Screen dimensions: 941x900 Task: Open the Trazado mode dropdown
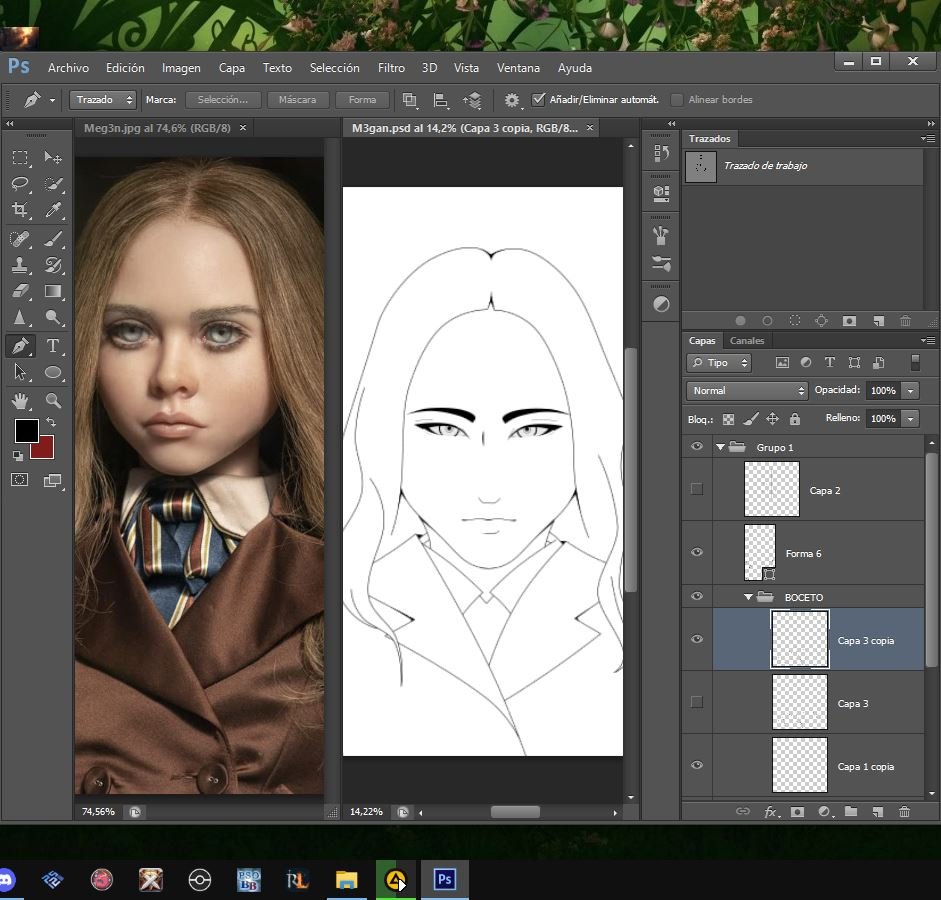pyautogui.click(x=103, y=100)
